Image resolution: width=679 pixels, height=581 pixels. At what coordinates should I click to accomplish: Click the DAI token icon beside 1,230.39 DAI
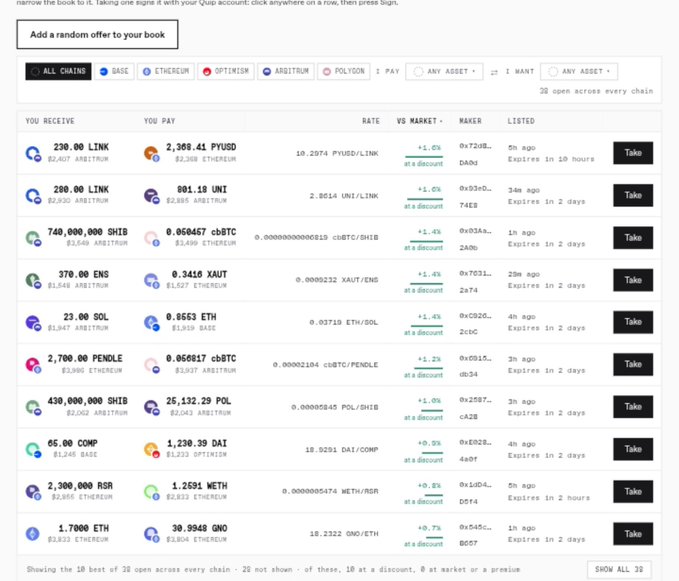tap(152, 450)
